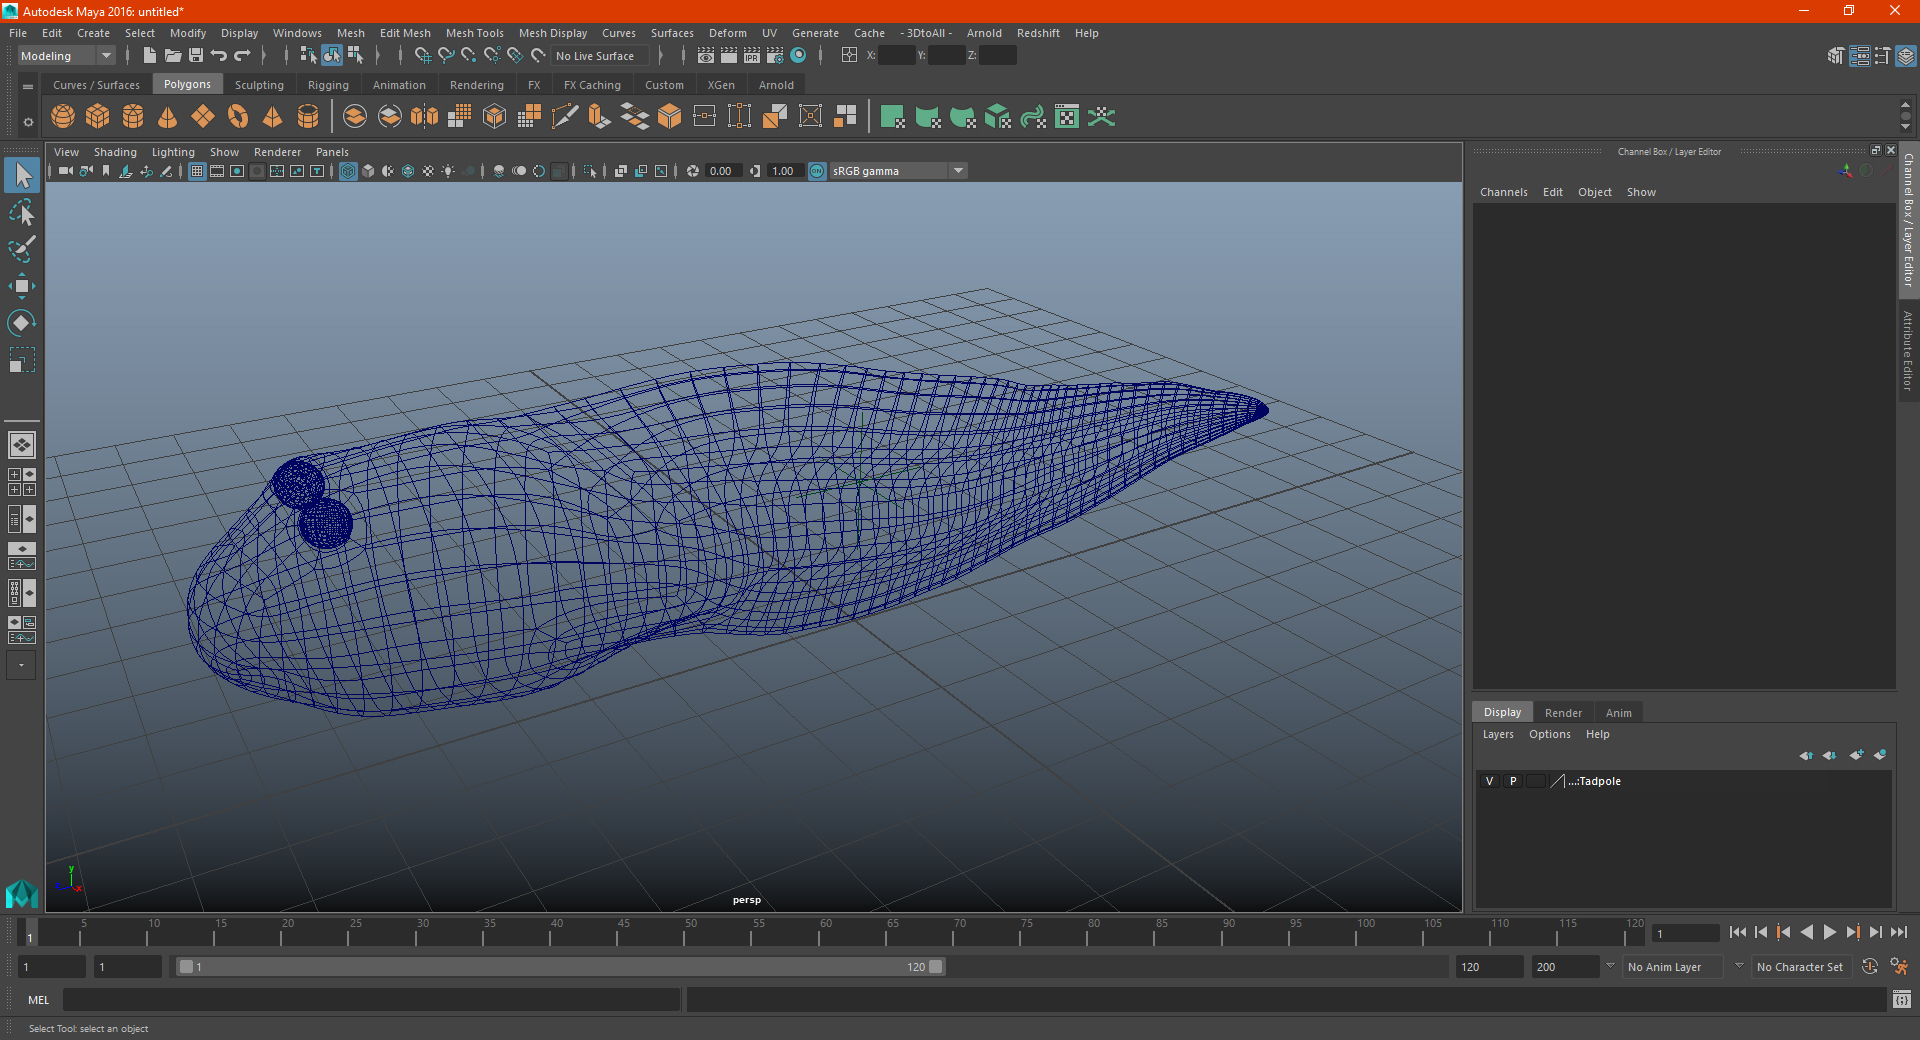Step to next key

(x=1853, y=932)
